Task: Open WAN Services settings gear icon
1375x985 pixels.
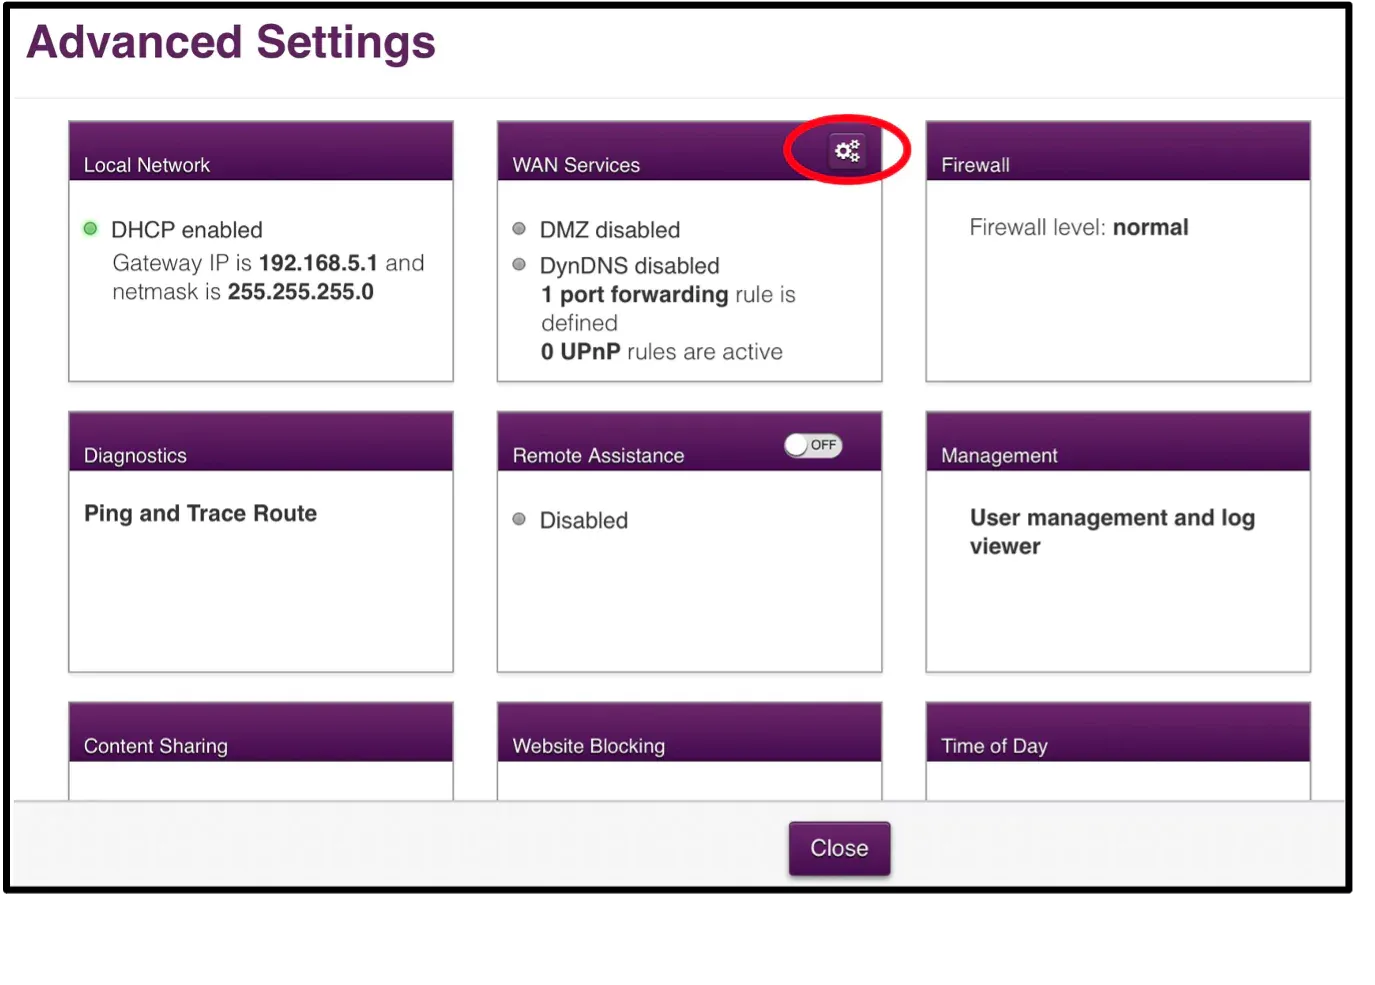Action: pyautogui.click(x=847, y=151)
